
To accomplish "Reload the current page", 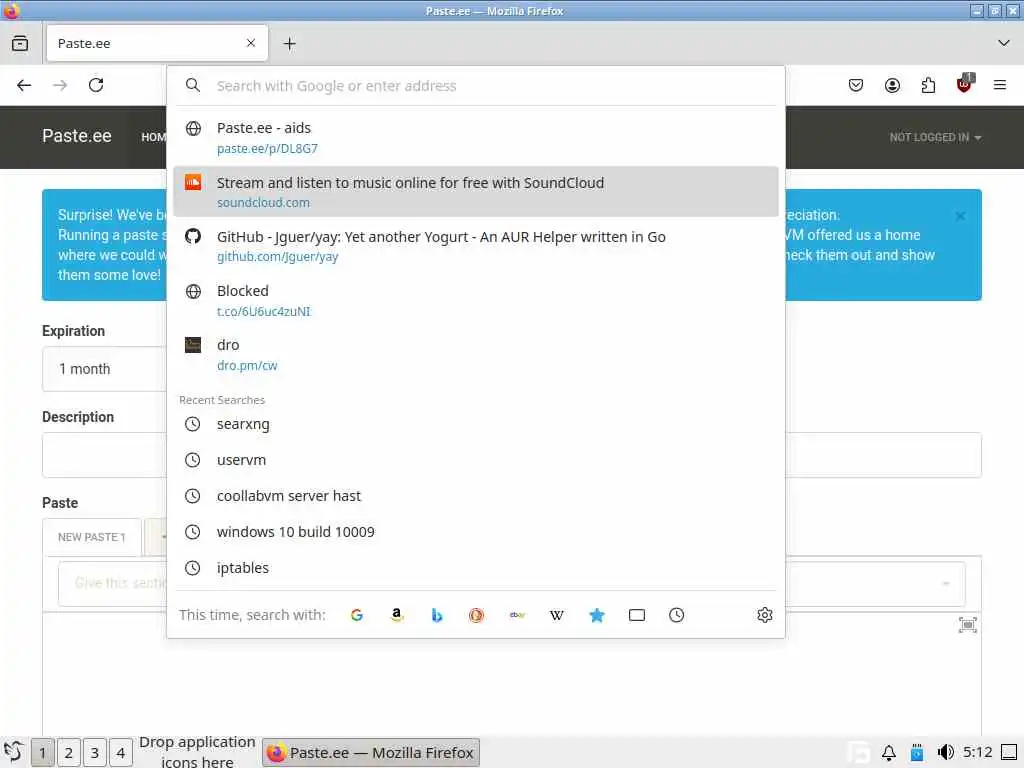I will (x=96, y=86).
